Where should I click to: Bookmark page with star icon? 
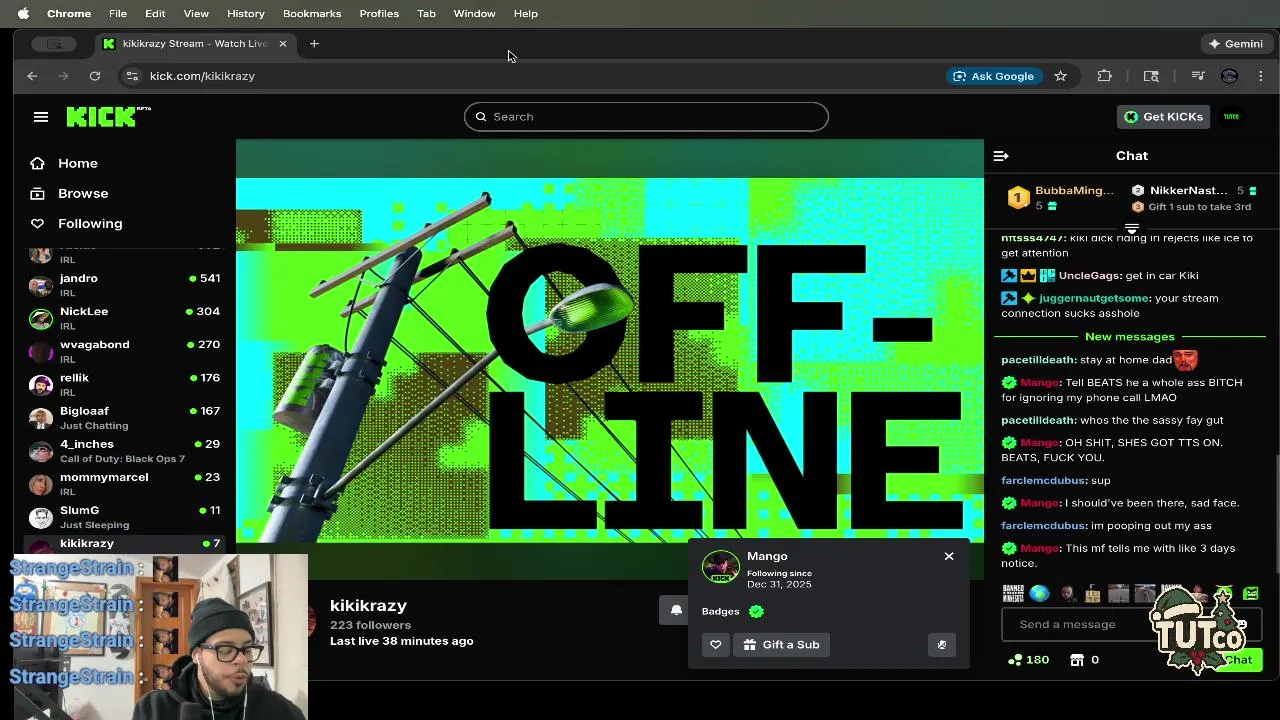tap(1061, 76)
